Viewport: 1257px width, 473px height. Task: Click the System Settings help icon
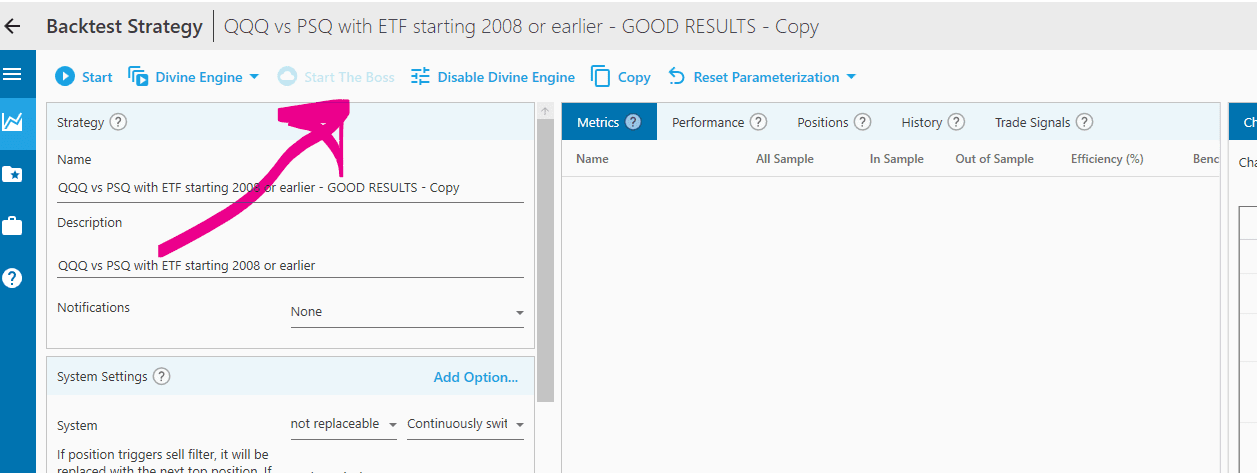161,377
